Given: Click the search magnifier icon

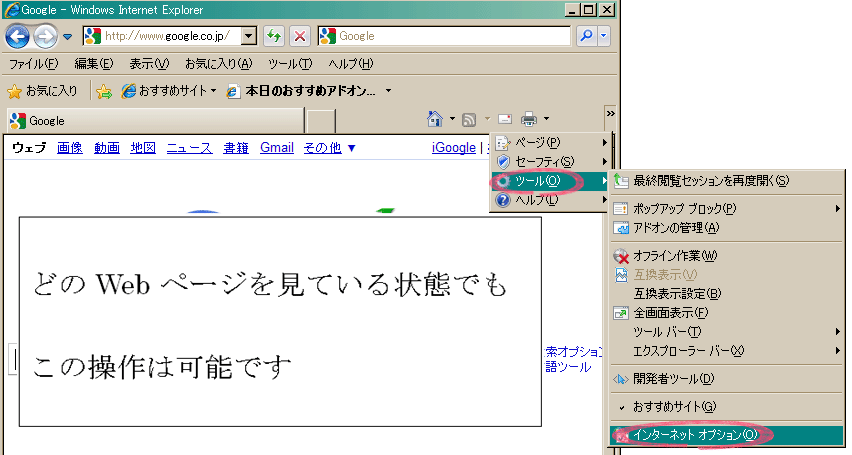Looking at the screenshot, I should [587, 36].
